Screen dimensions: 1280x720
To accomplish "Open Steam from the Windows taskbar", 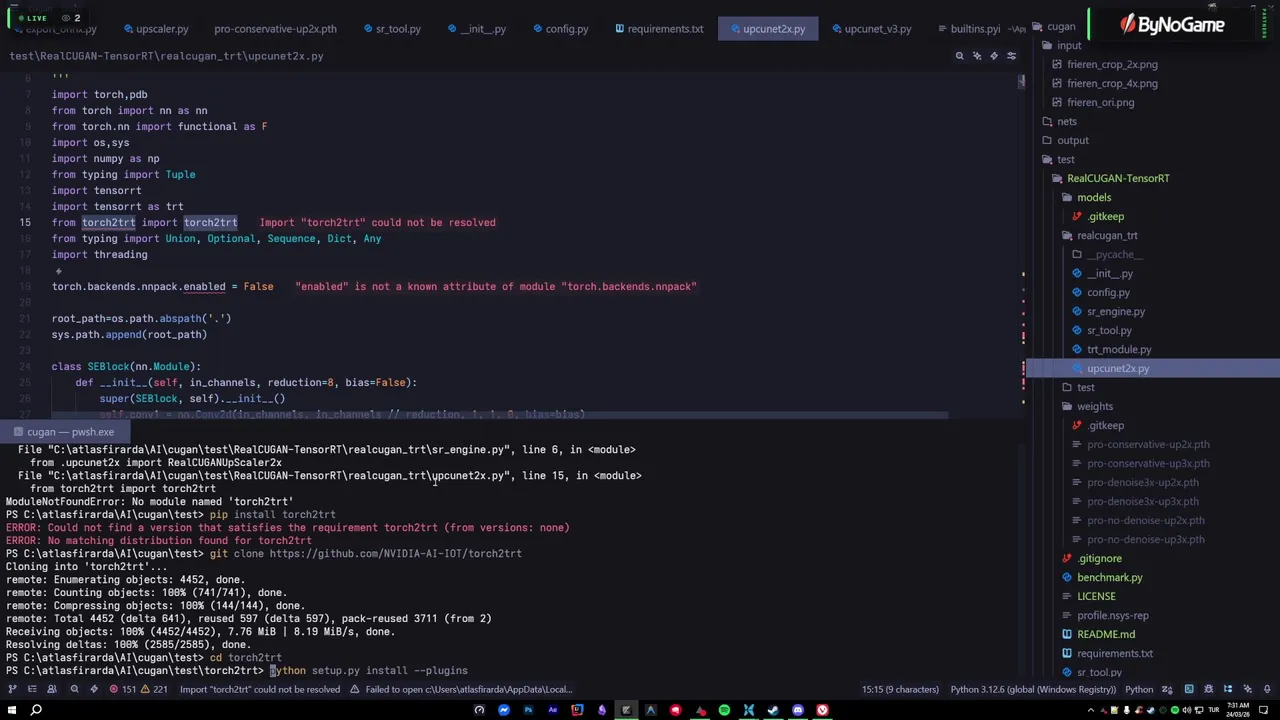I will pos(773,710).
